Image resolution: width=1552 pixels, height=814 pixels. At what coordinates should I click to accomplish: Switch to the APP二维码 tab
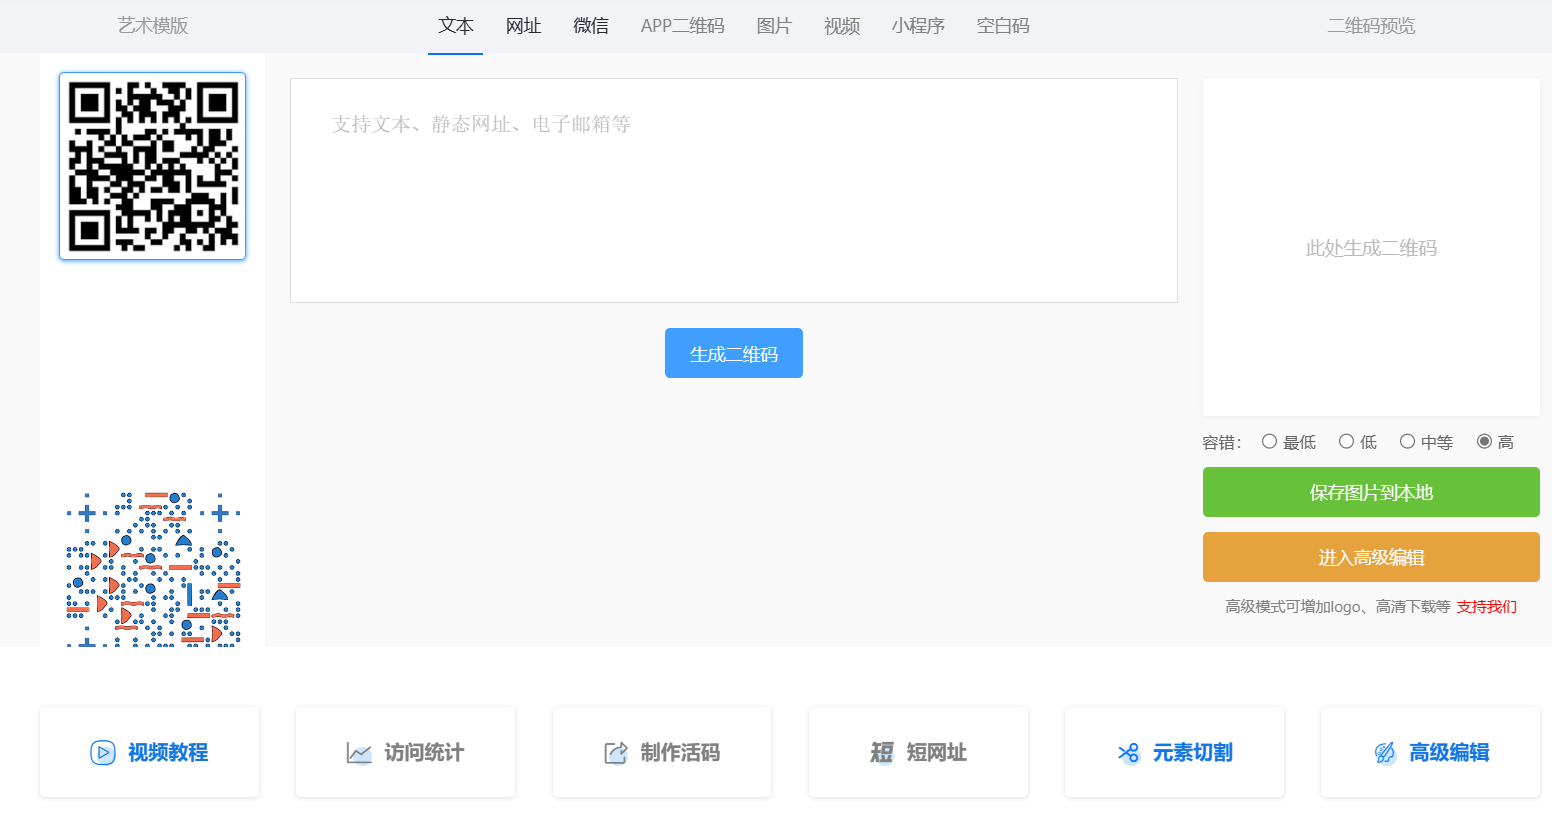[682, 26]
